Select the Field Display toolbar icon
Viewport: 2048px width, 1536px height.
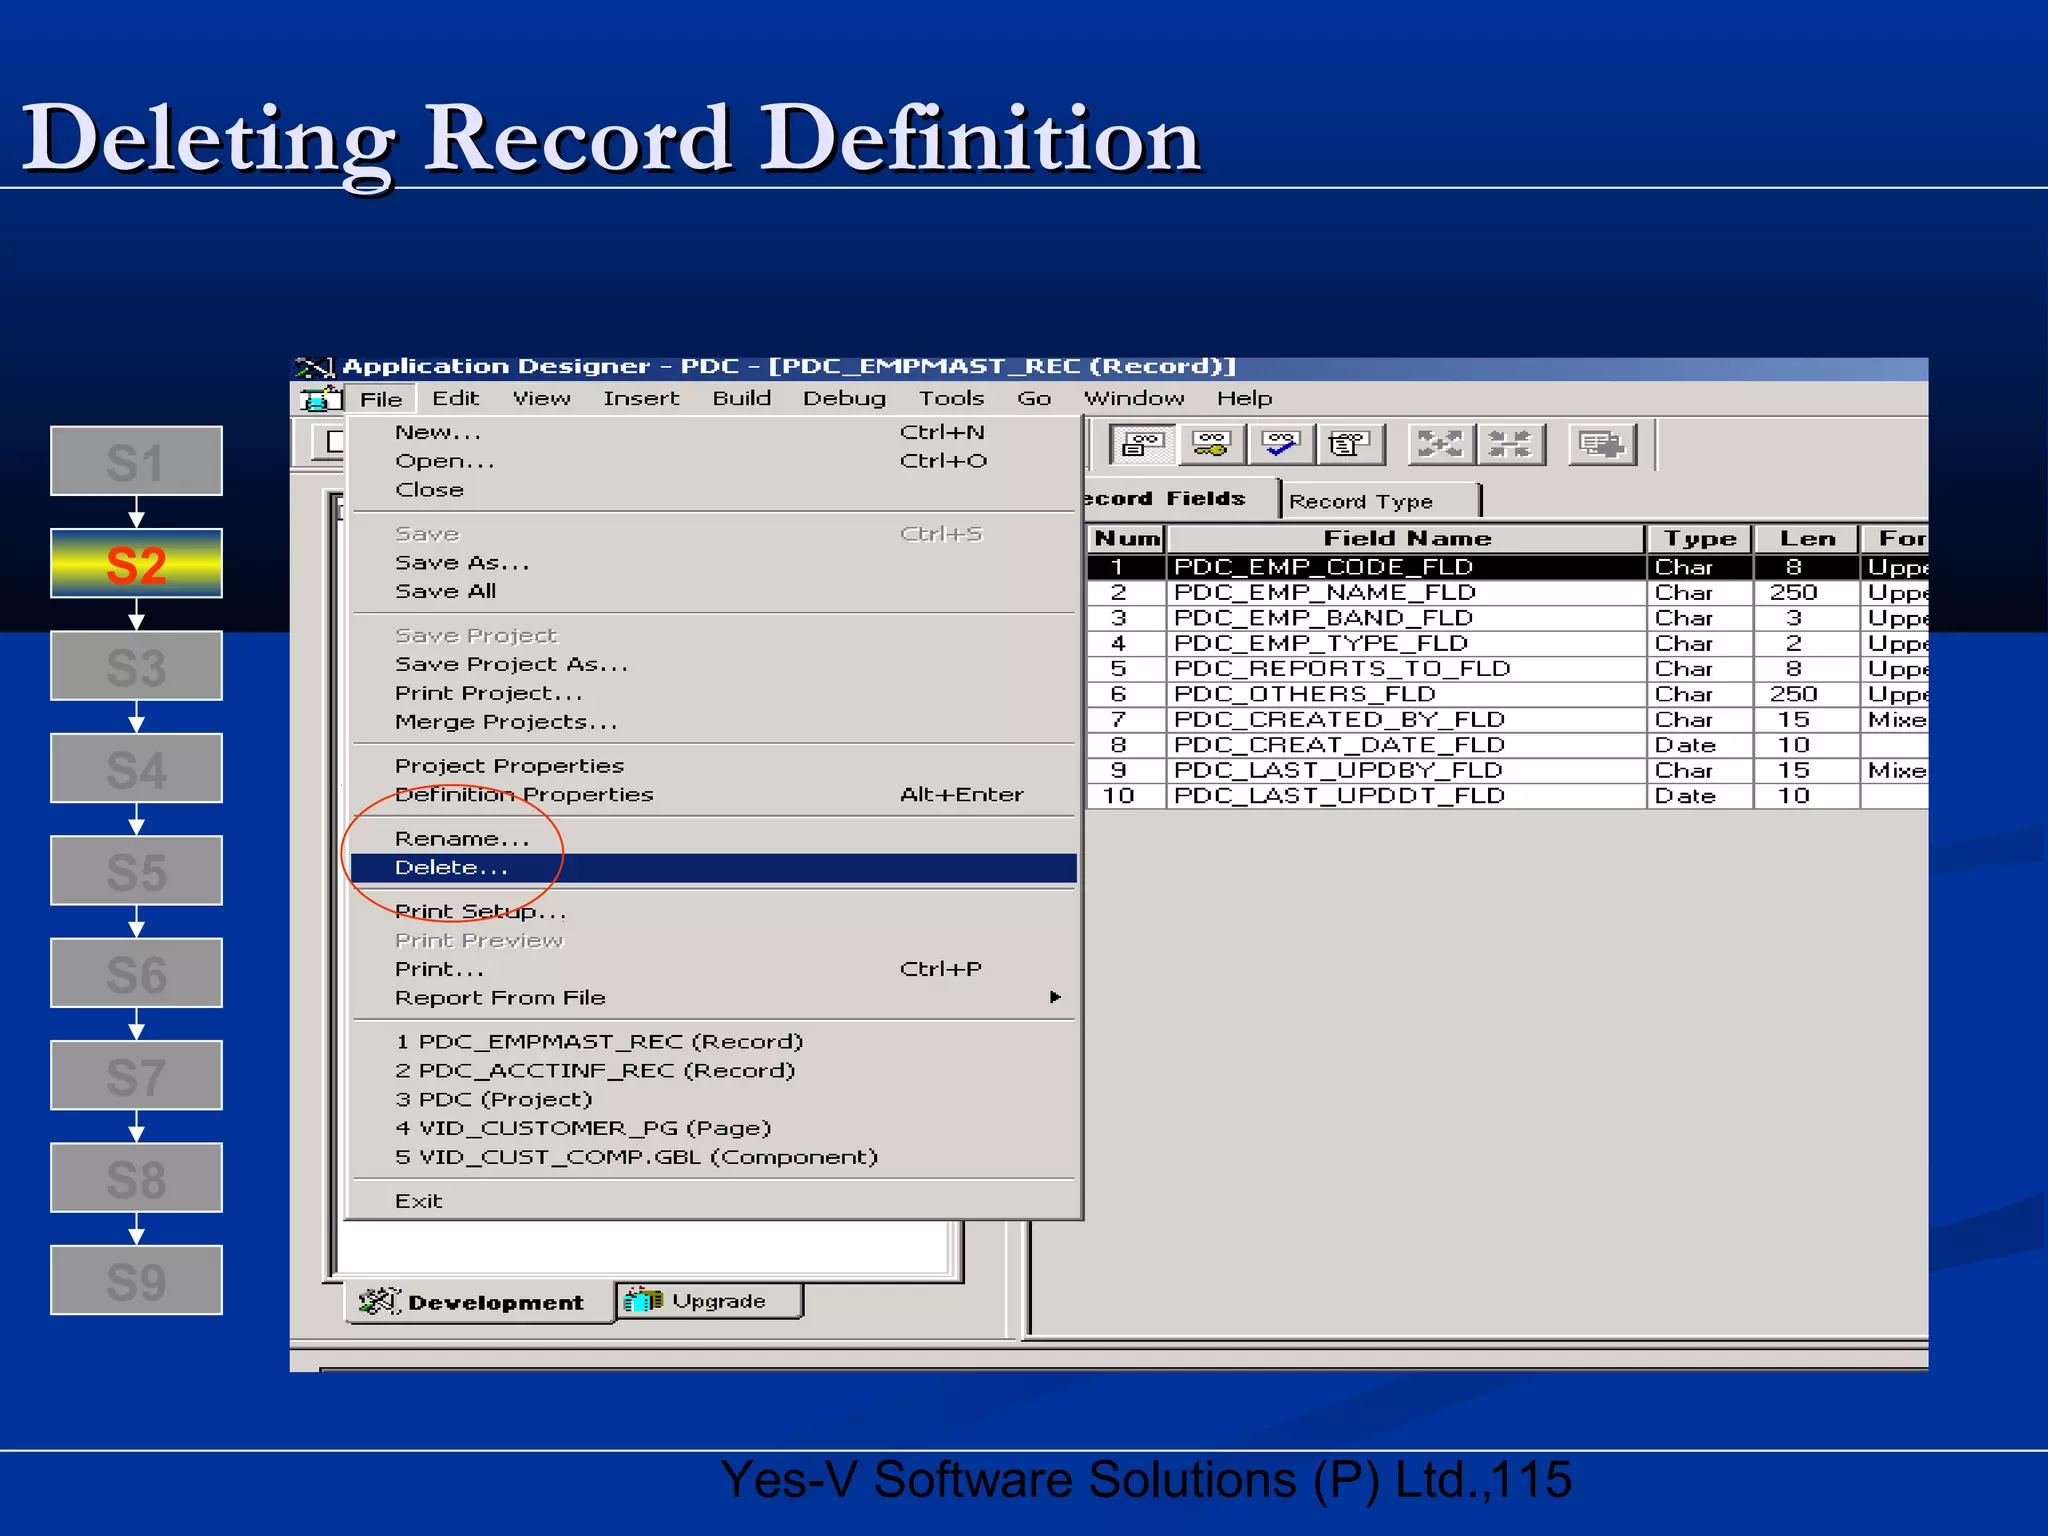[x=1143, y=444]
